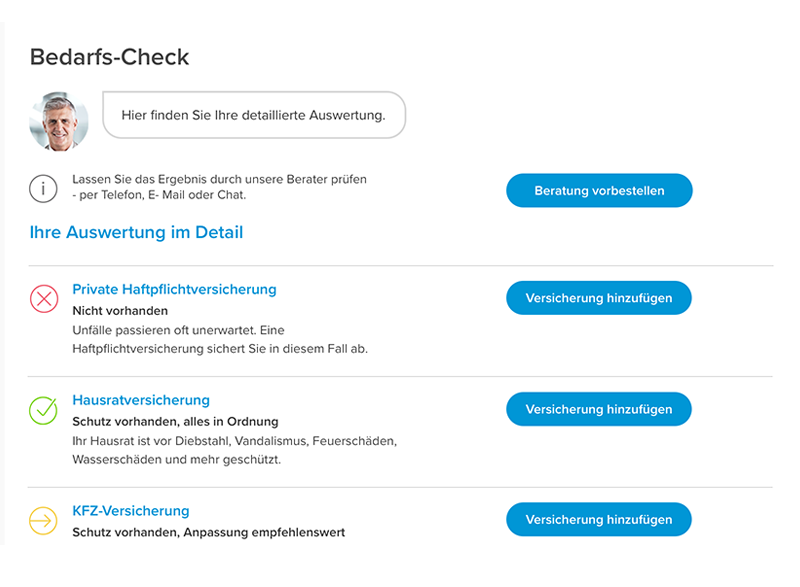Click the detailed evaluation speech bubble
The height and width of the screenshot is (587, 800).
pos(254,115)
